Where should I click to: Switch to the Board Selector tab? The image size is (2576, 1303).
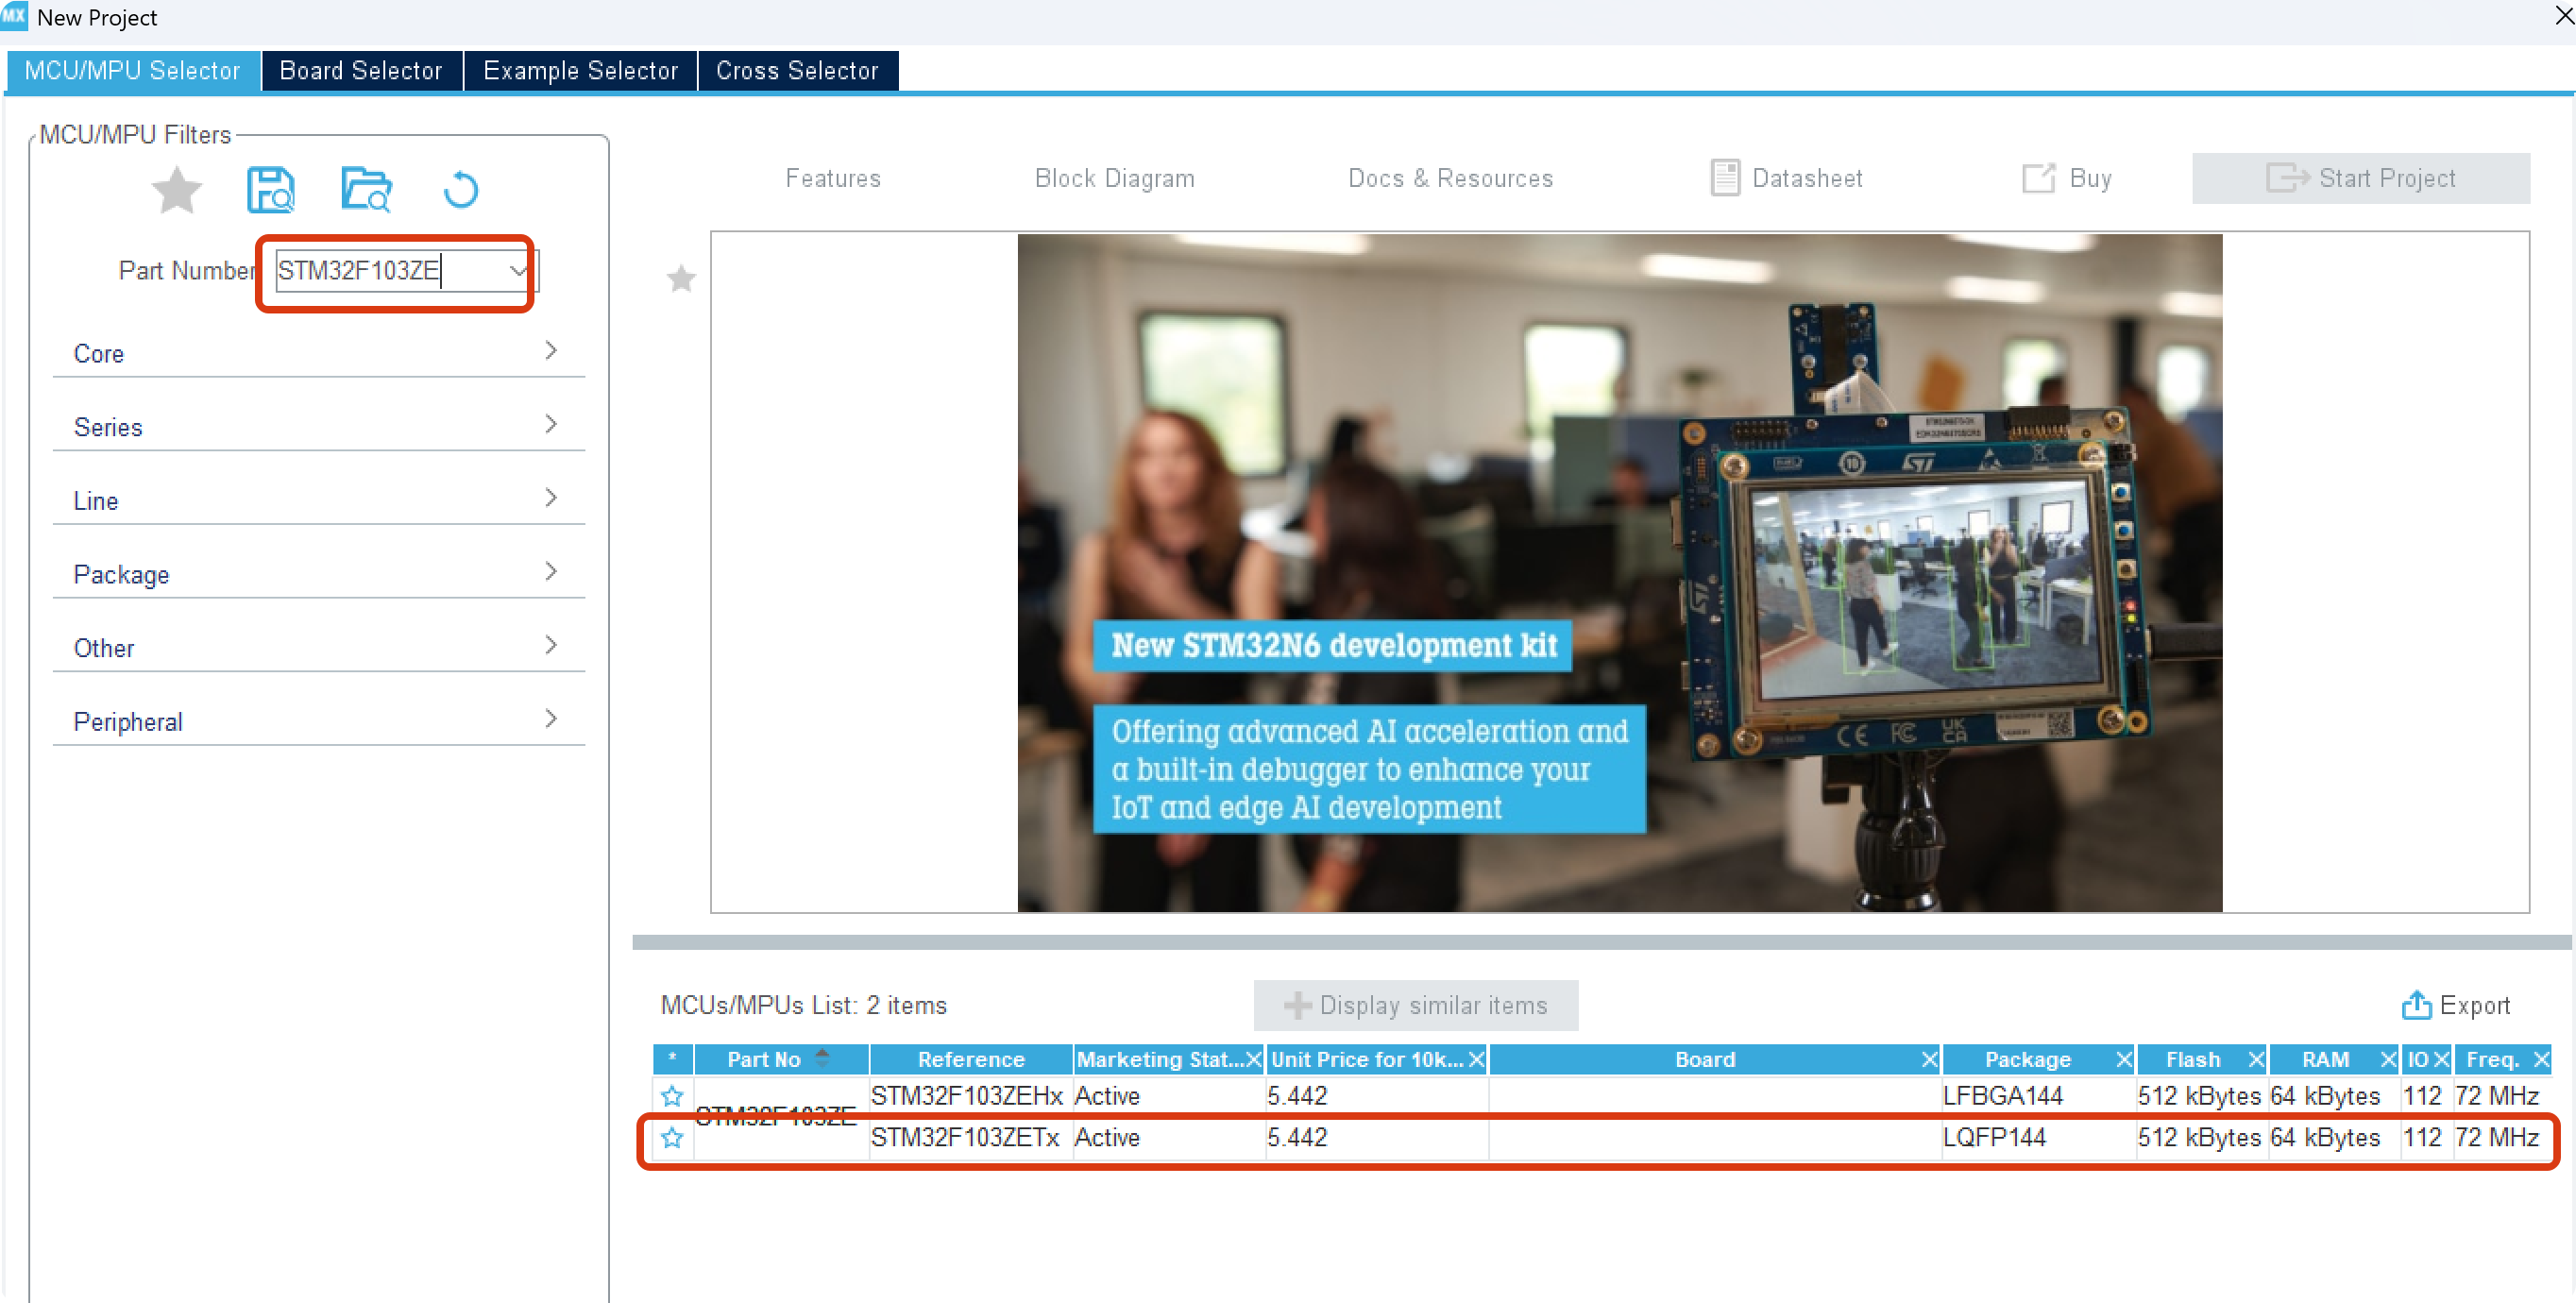click(x=361, y=71)
